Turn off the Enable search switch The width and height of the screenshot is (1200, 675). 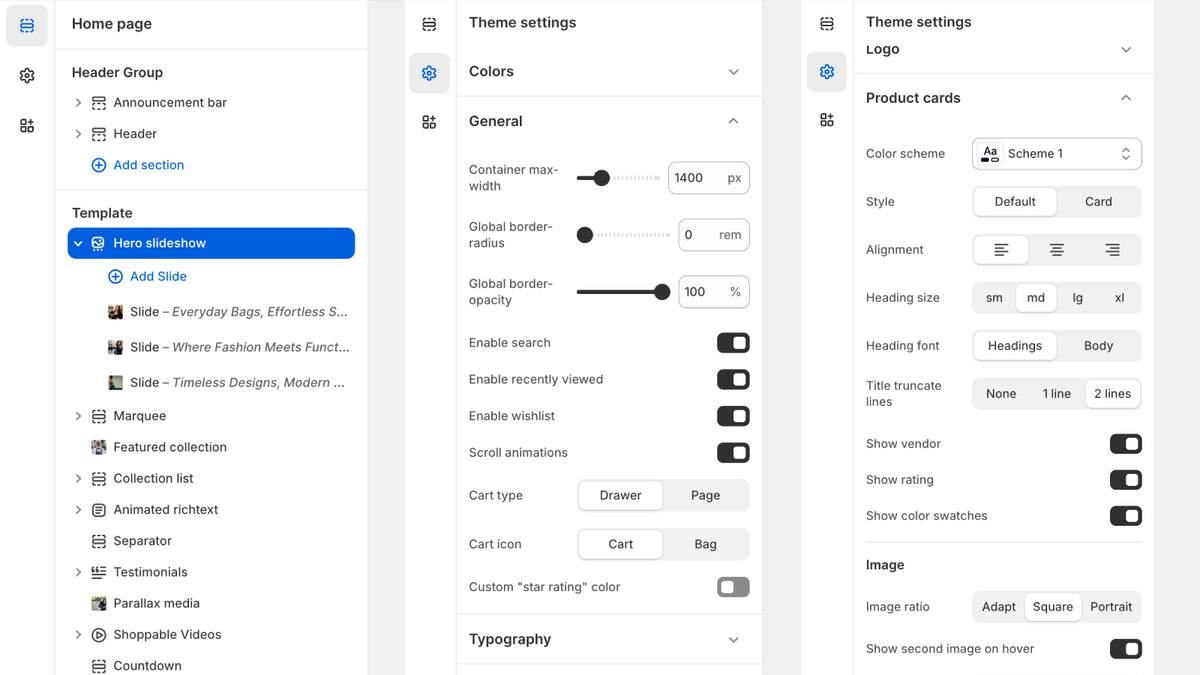pyautogui.click(x=733, y=343)
